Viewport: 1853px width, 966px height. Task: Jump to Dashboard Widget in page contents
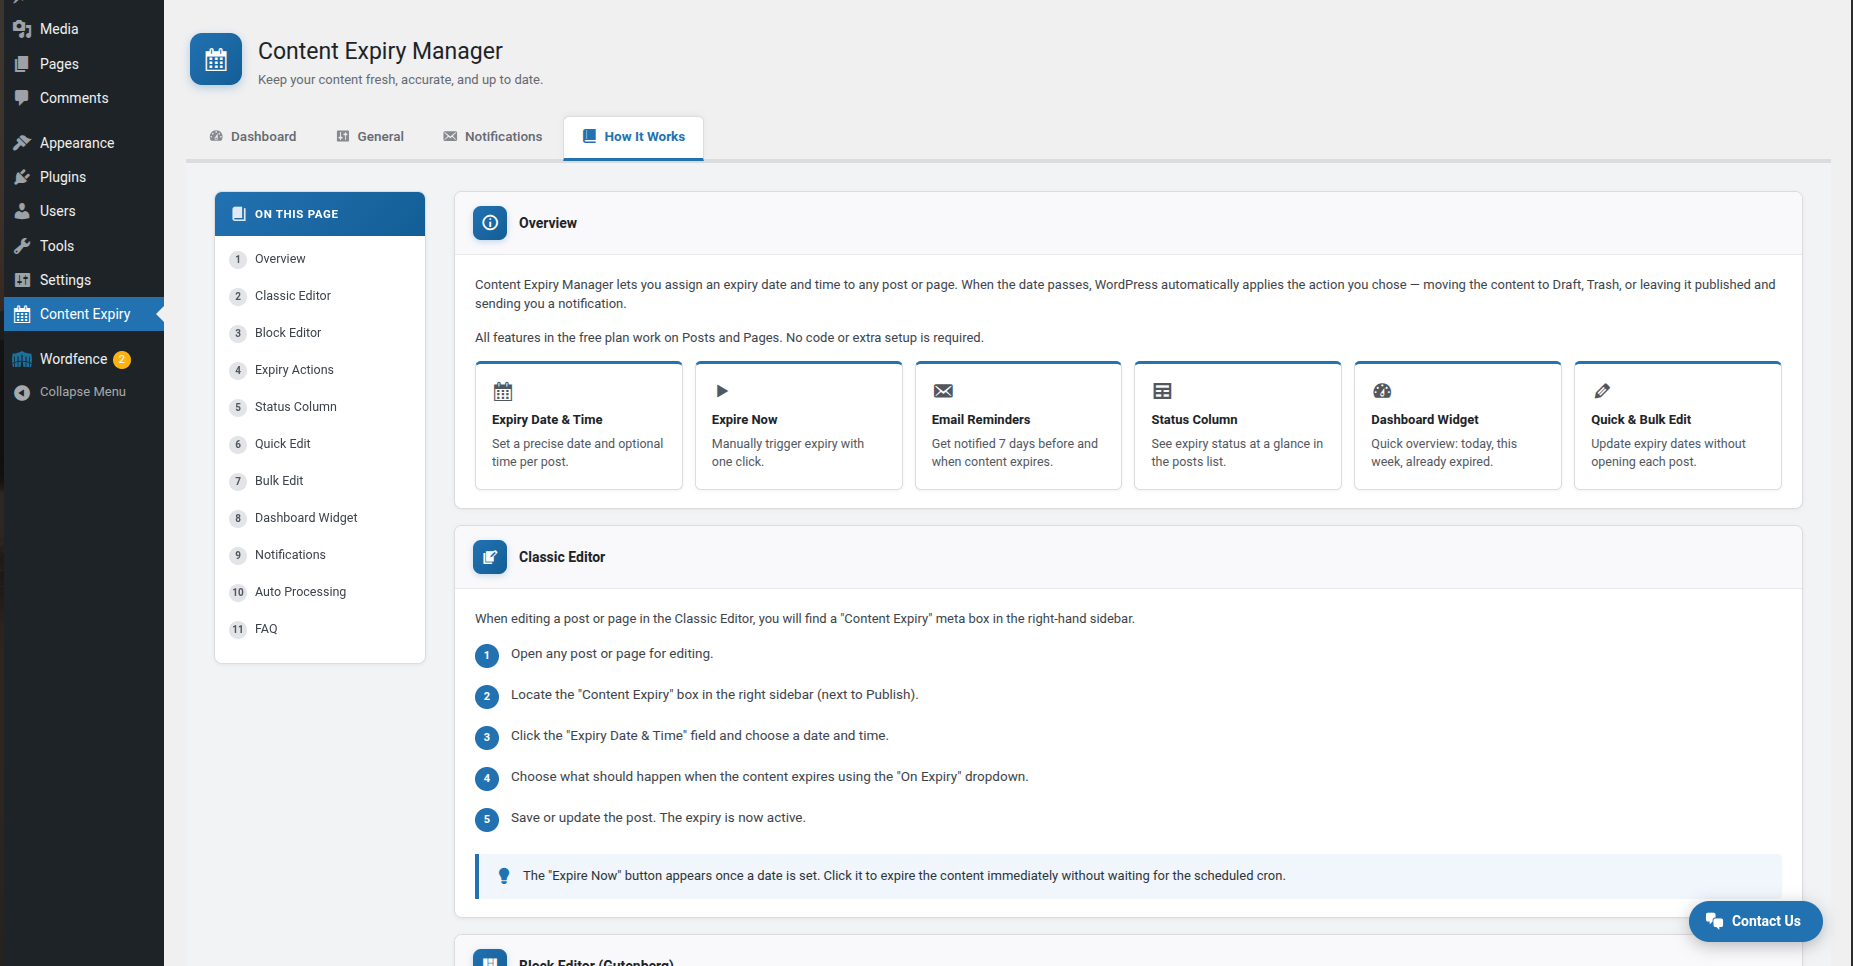point(320,518)
